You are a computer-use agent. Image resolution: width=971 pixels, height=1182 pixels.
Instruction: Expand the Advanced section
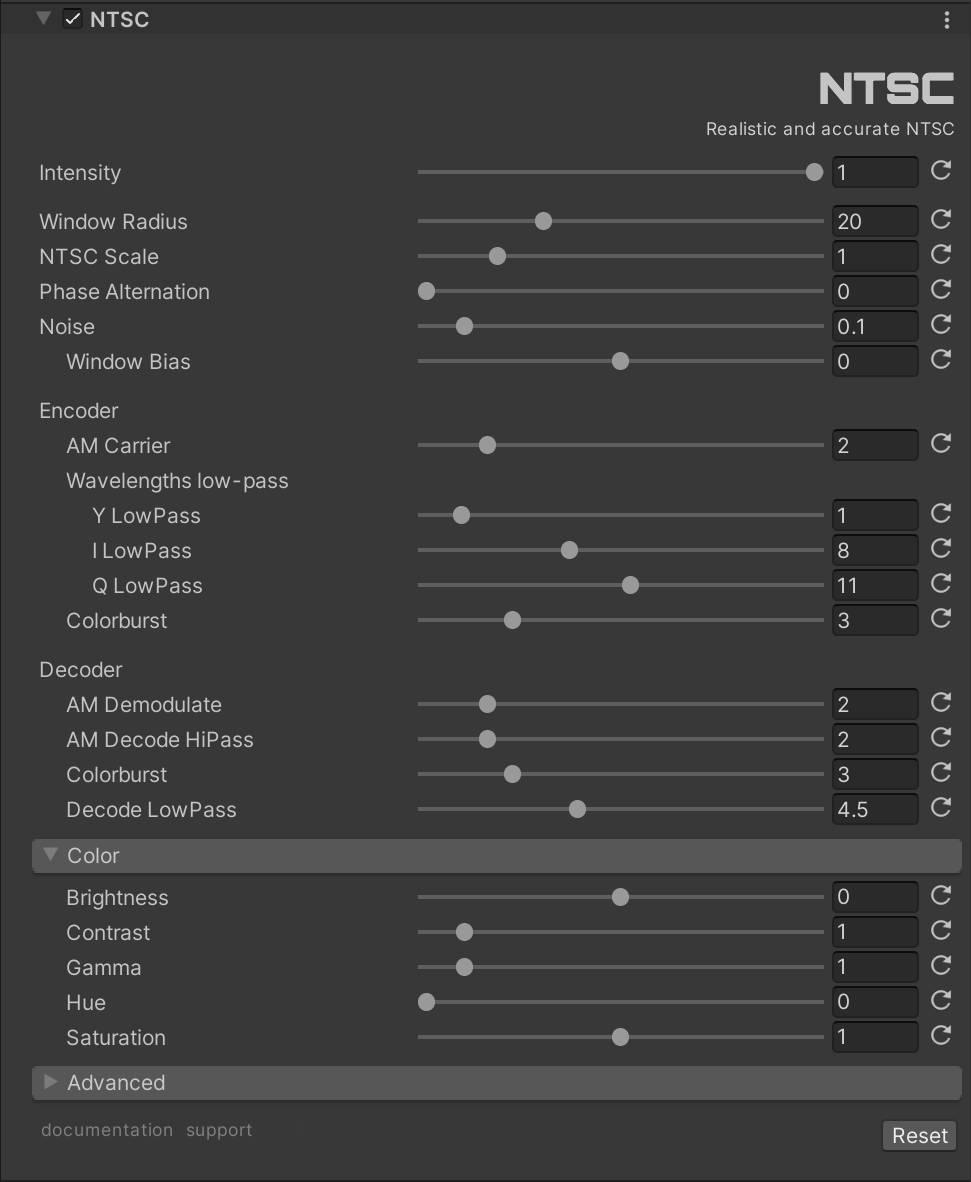point(51,1082)
